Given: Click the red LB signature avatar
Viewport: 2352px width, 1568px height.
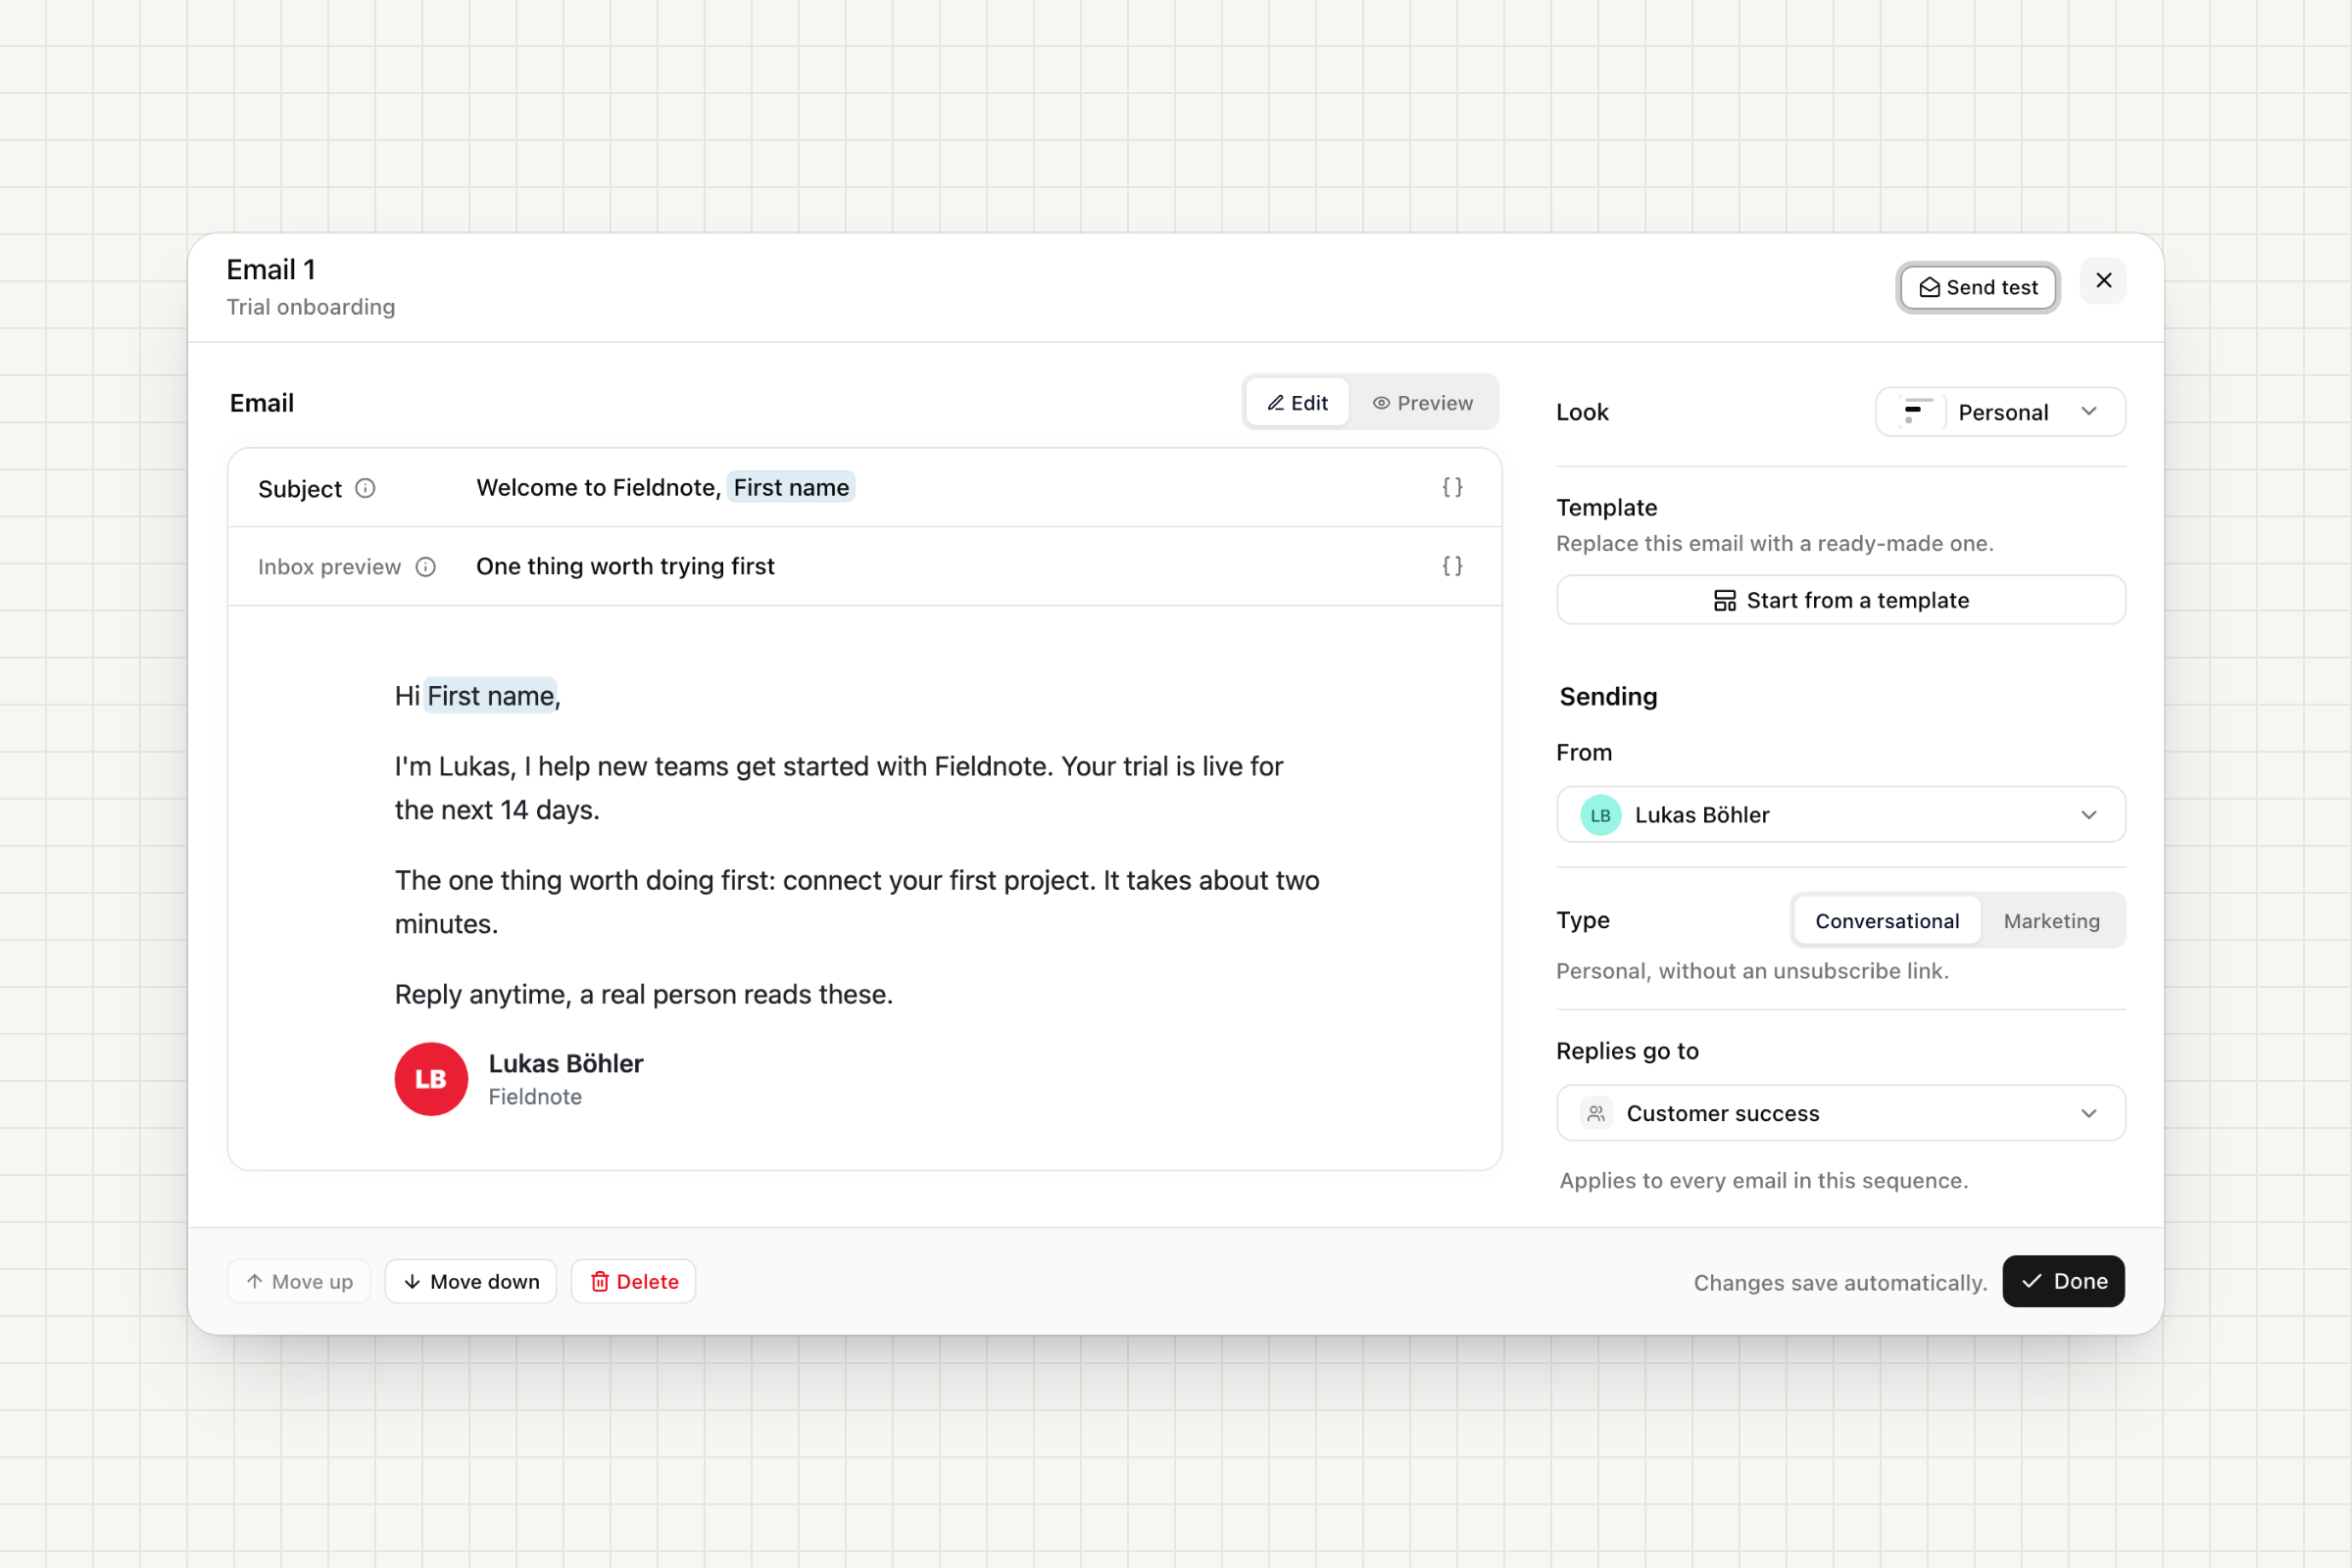Looking at the screenshot, I should coord(431,1079).
